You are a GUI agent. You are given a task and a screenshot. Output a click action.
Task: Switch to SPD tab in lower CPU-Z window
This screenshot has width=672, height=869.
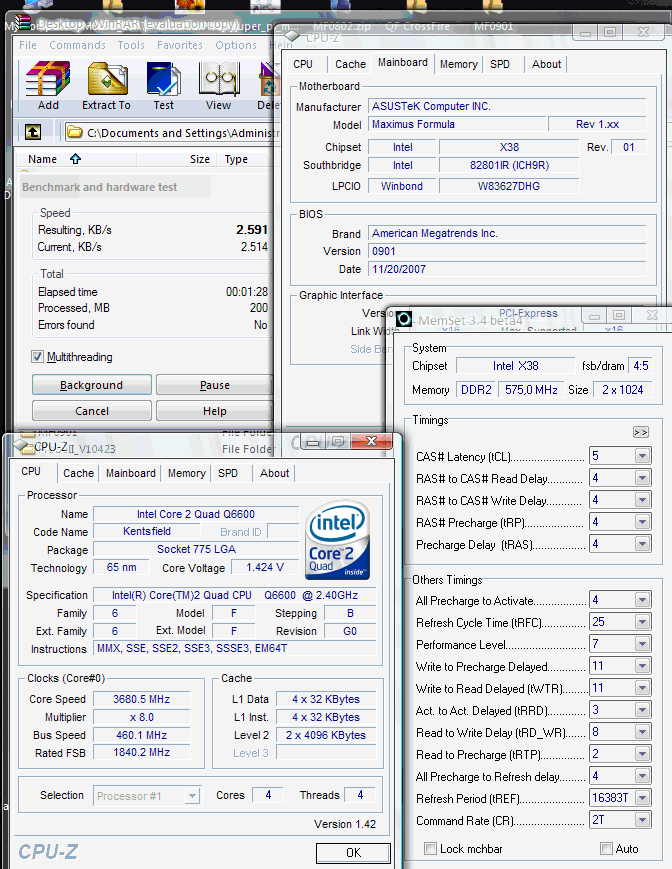pyautogui.click(x=228, y=473)
